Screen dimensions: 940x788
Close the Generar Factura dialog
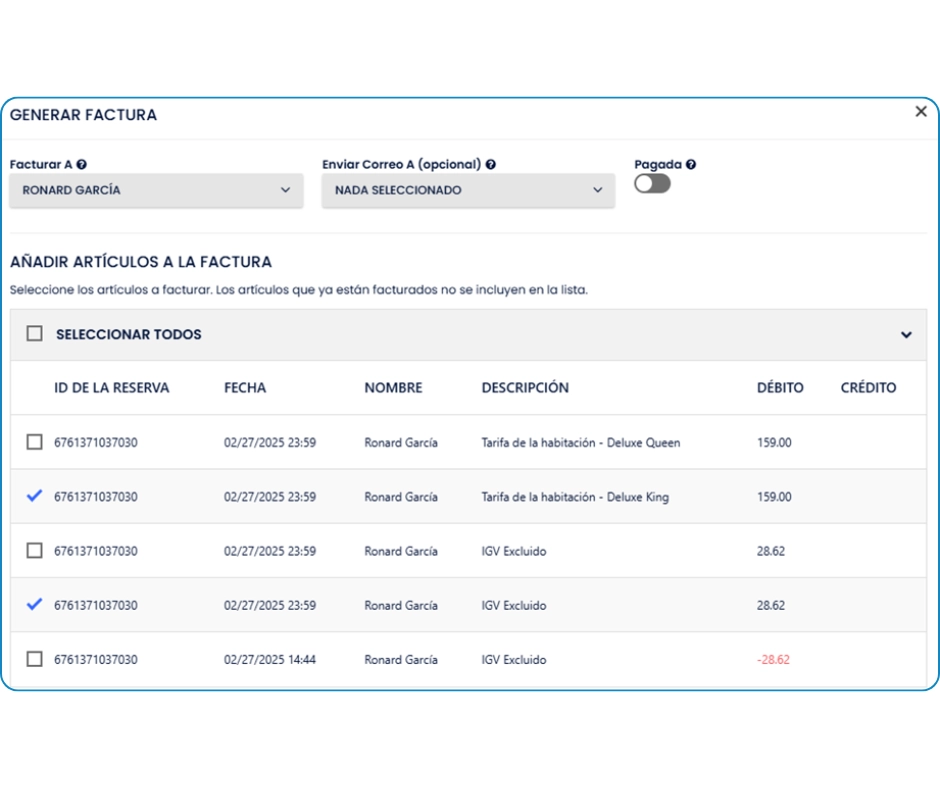tap(921, 112)
